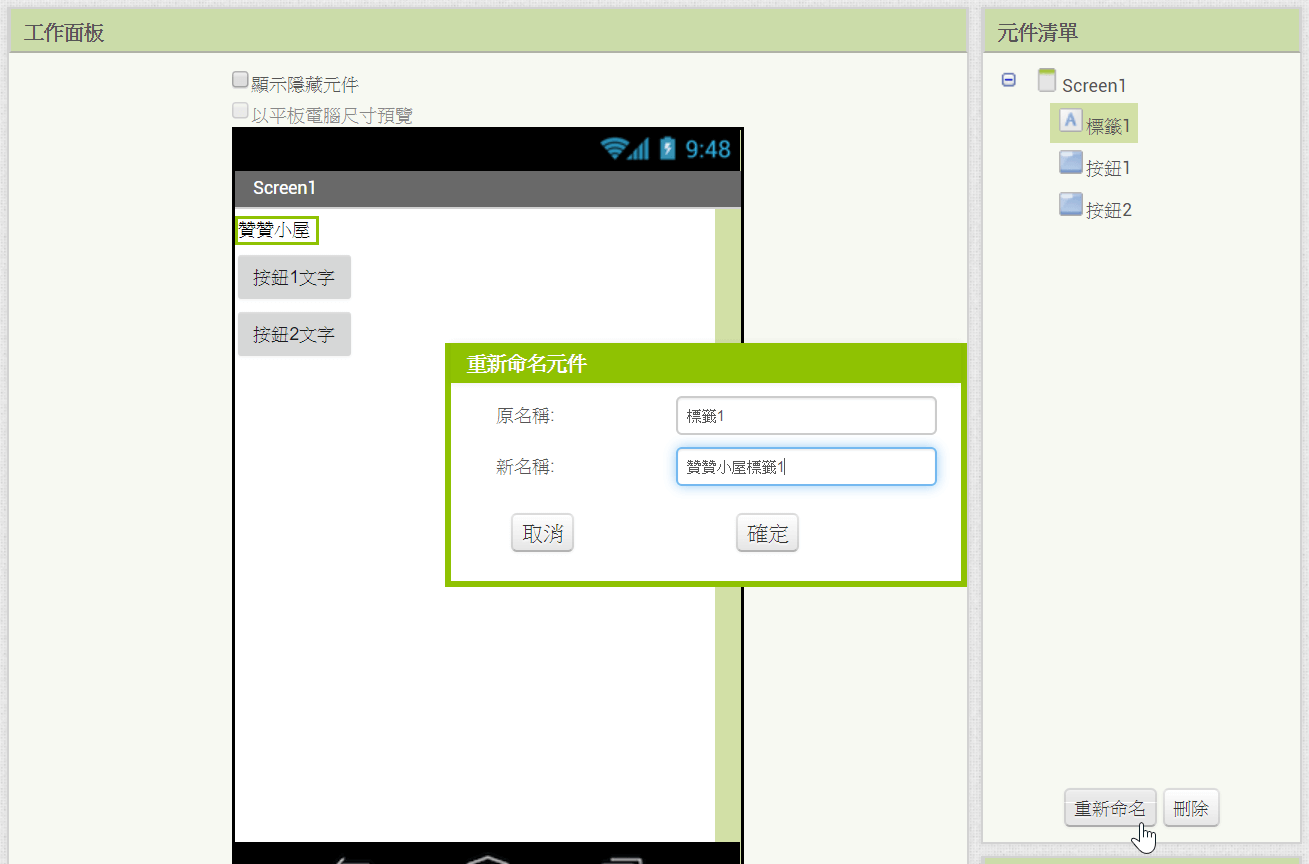Click the 按鈕2文字 button in the preview
Screen dimensions: 1309x864
pyautogui.click(x=294, y=334)
